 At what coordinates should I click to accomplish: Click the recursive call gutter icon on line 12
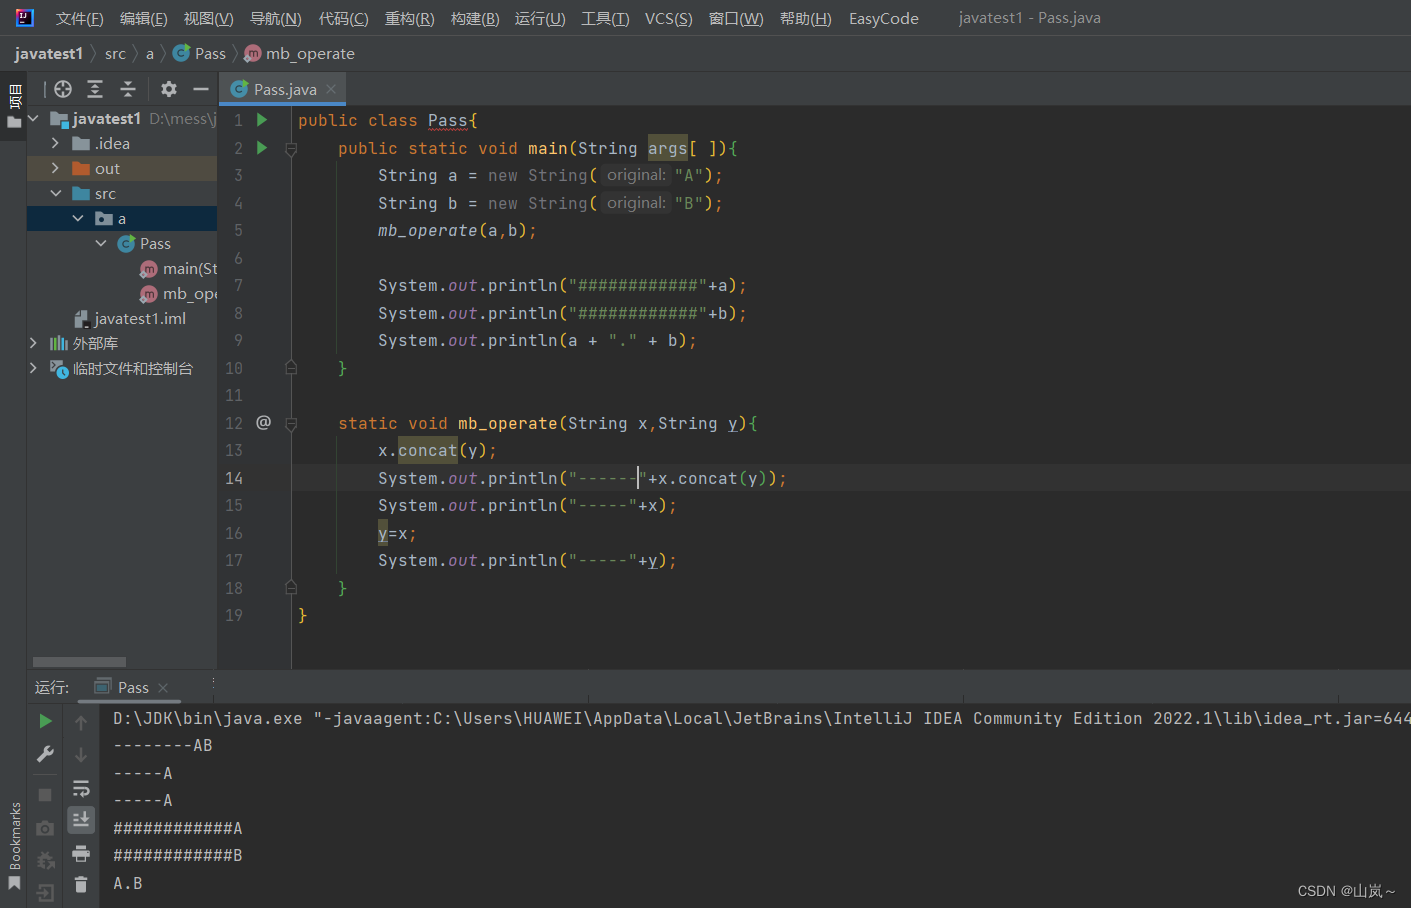click(264, 423)
